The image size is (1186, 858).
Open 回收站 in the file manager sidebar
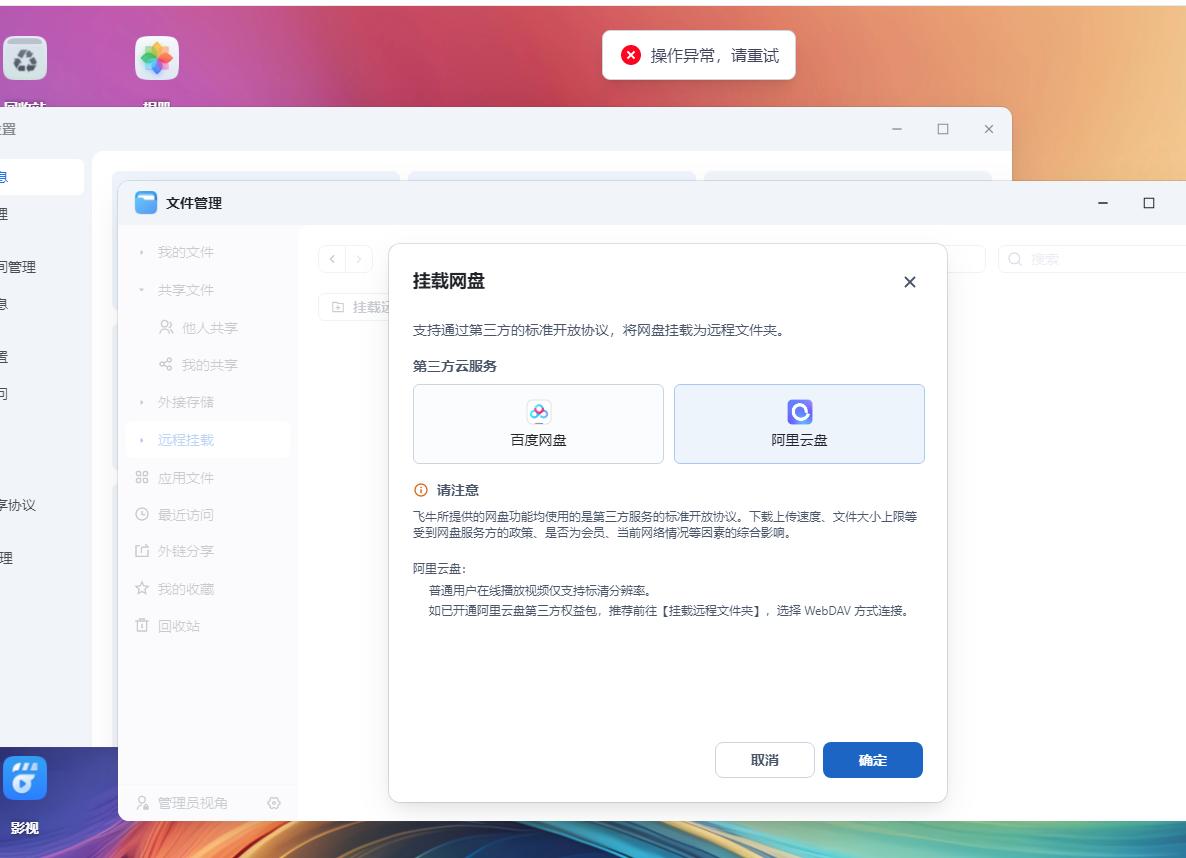168,626
